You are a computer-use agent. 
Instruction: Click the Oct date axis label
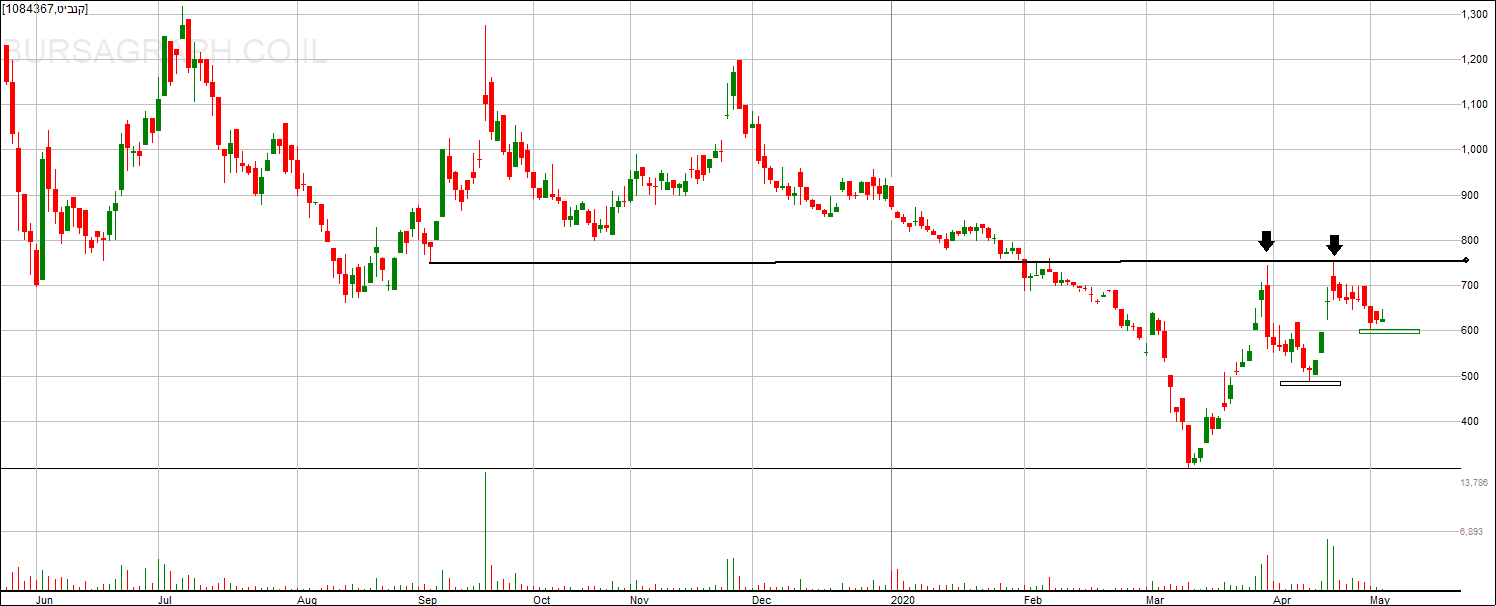541,600
